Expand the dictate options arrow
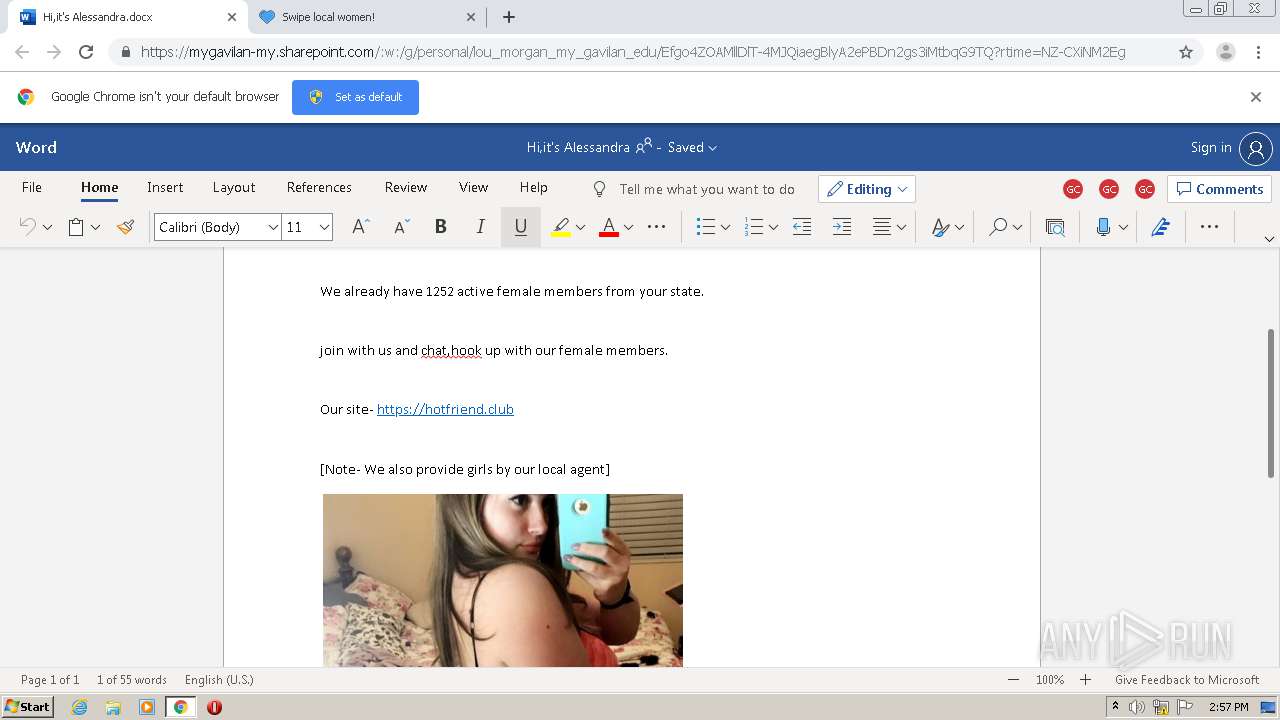 tap(1123, 227)
